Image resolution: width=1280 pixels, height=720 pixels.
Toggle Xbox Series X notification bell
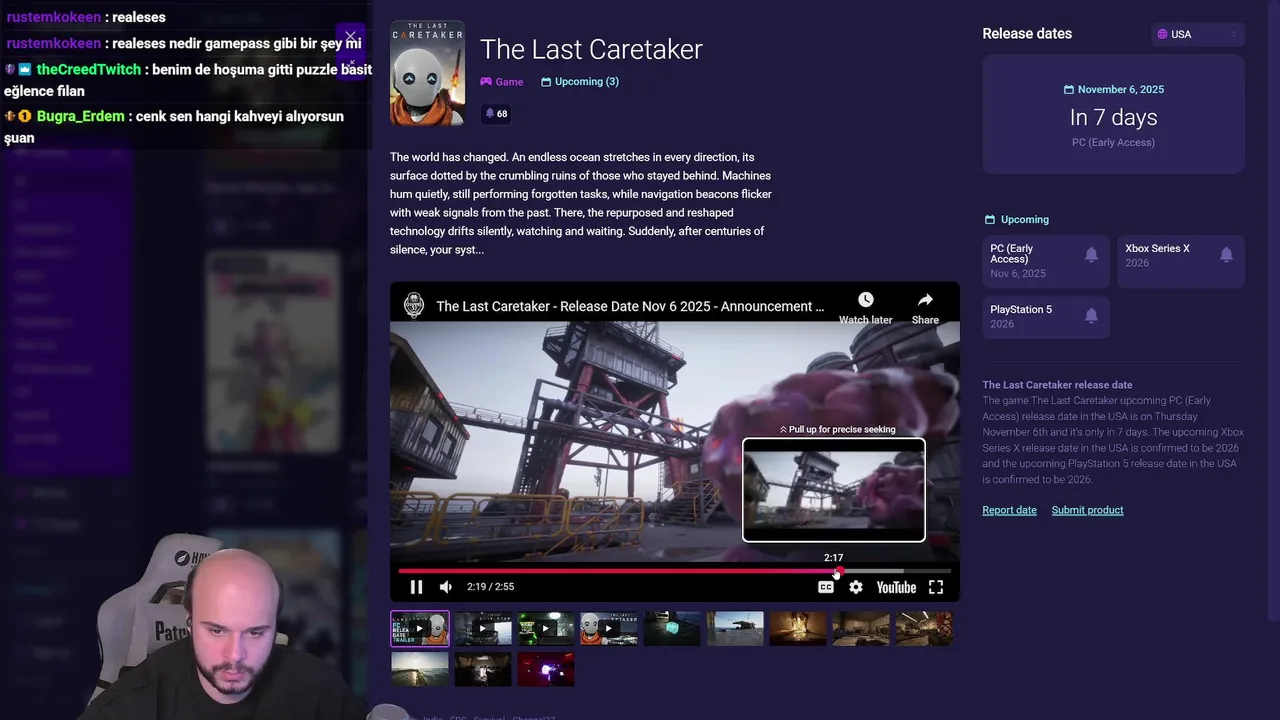pos(1226,255)
